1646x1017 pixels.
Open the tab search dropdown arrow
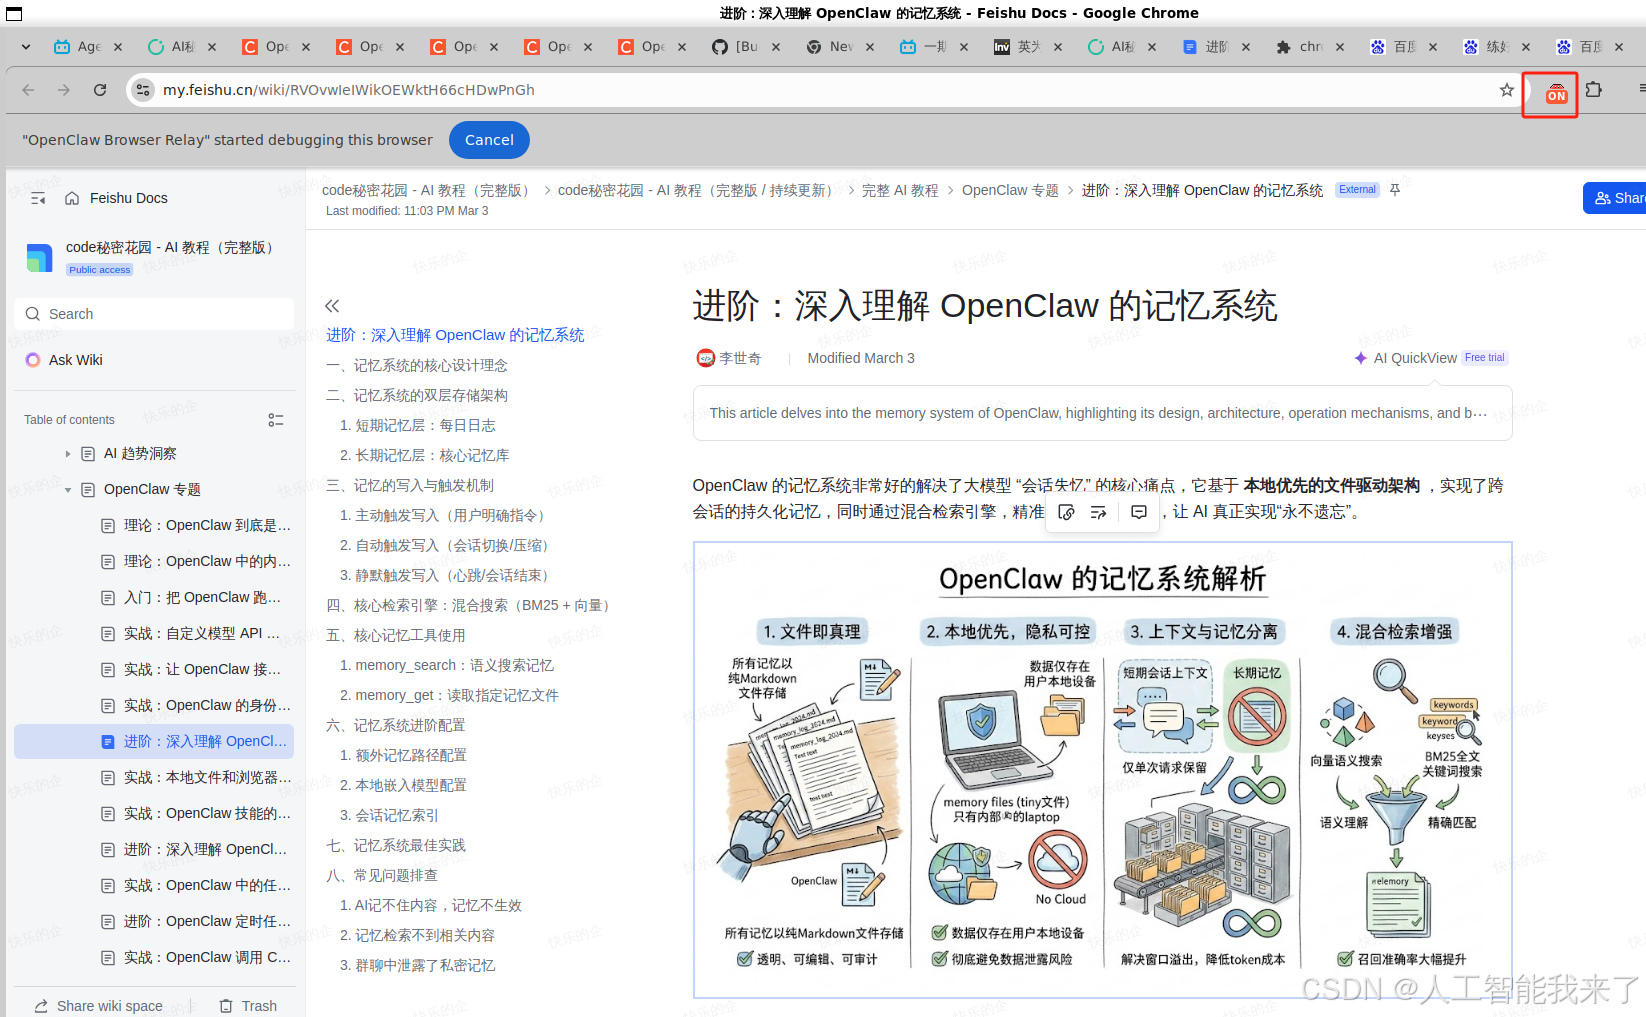(x=26, y=47)
